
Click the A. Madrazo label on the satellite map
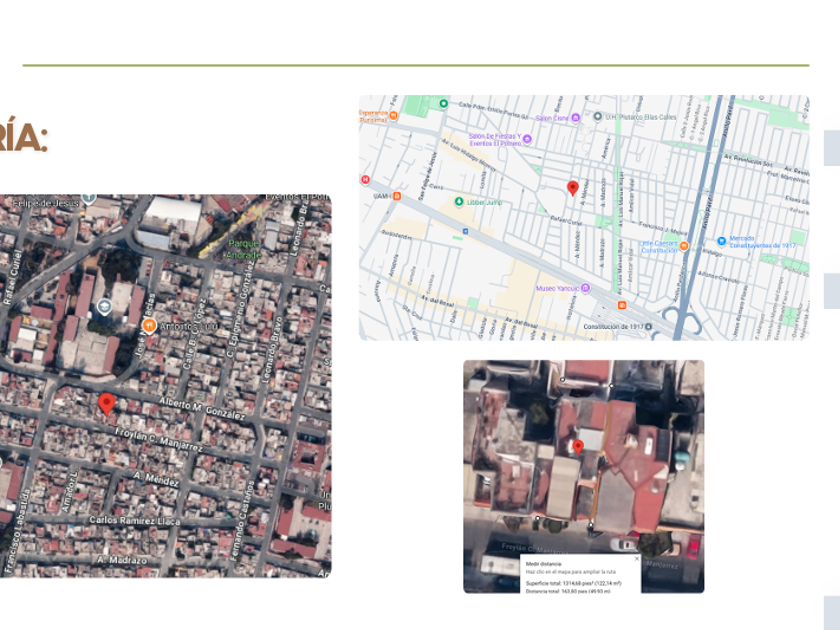tap(122, 560)
